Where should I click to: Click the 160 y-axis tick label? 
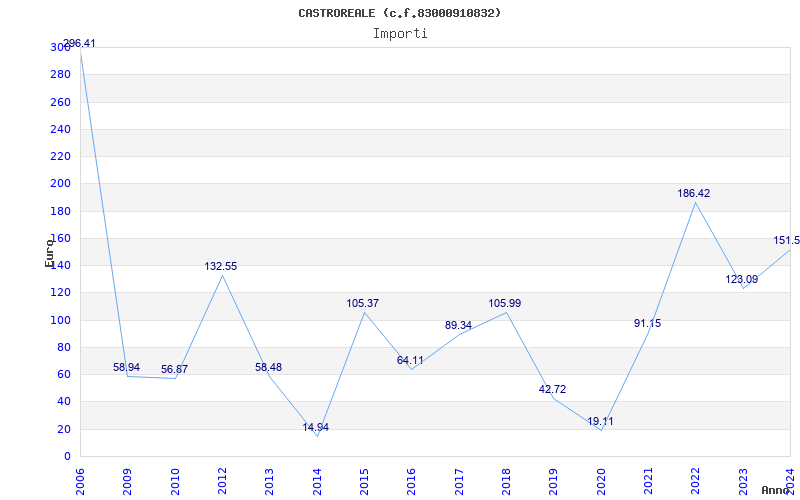pyautogui.click(x=61, y=238)
